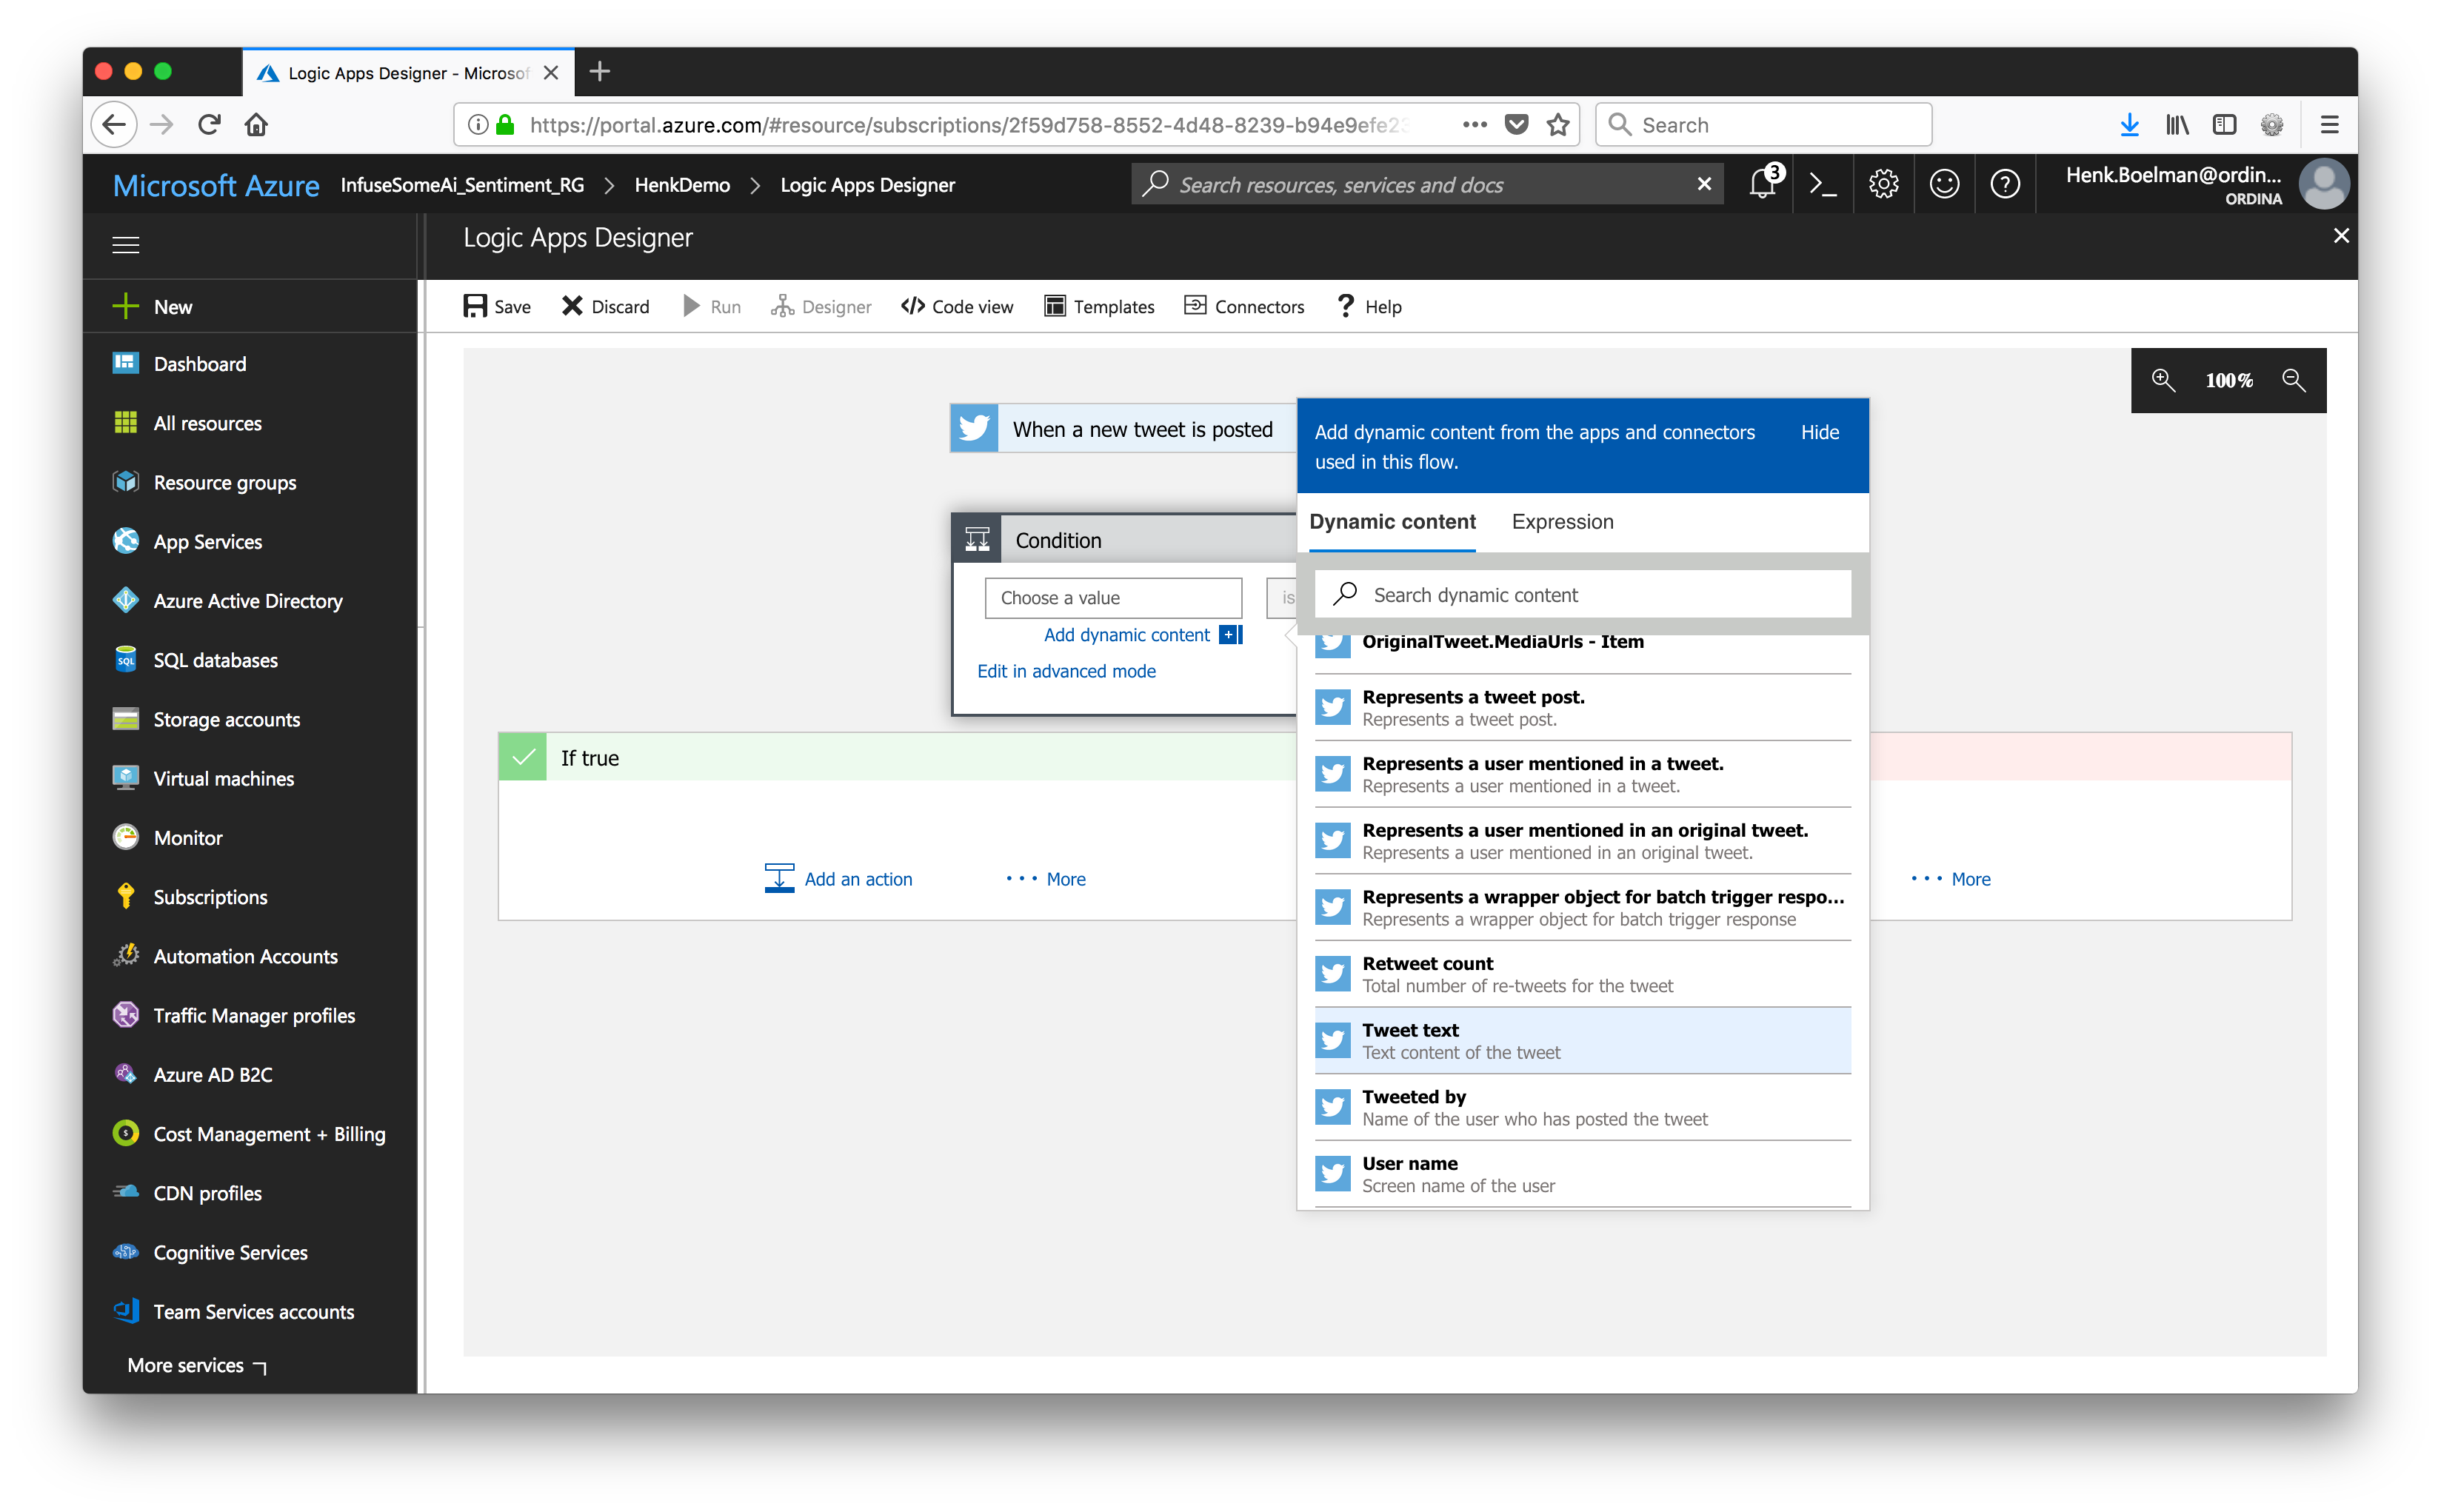Select Represents a user mentioned in an original tweet
This screenshot has height=1512, width=2441.
(1582, 840)
